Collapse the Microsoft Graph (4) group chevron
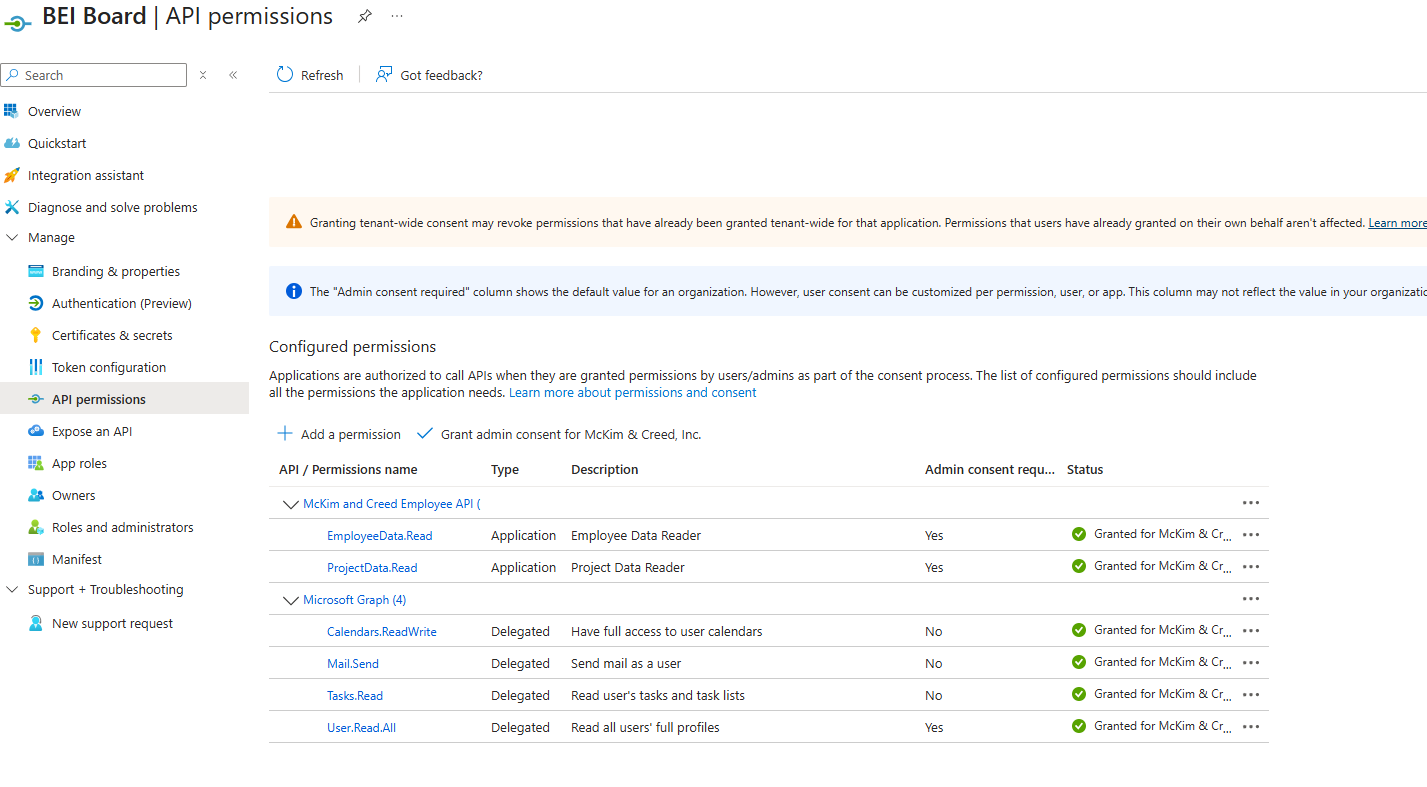 291,601
